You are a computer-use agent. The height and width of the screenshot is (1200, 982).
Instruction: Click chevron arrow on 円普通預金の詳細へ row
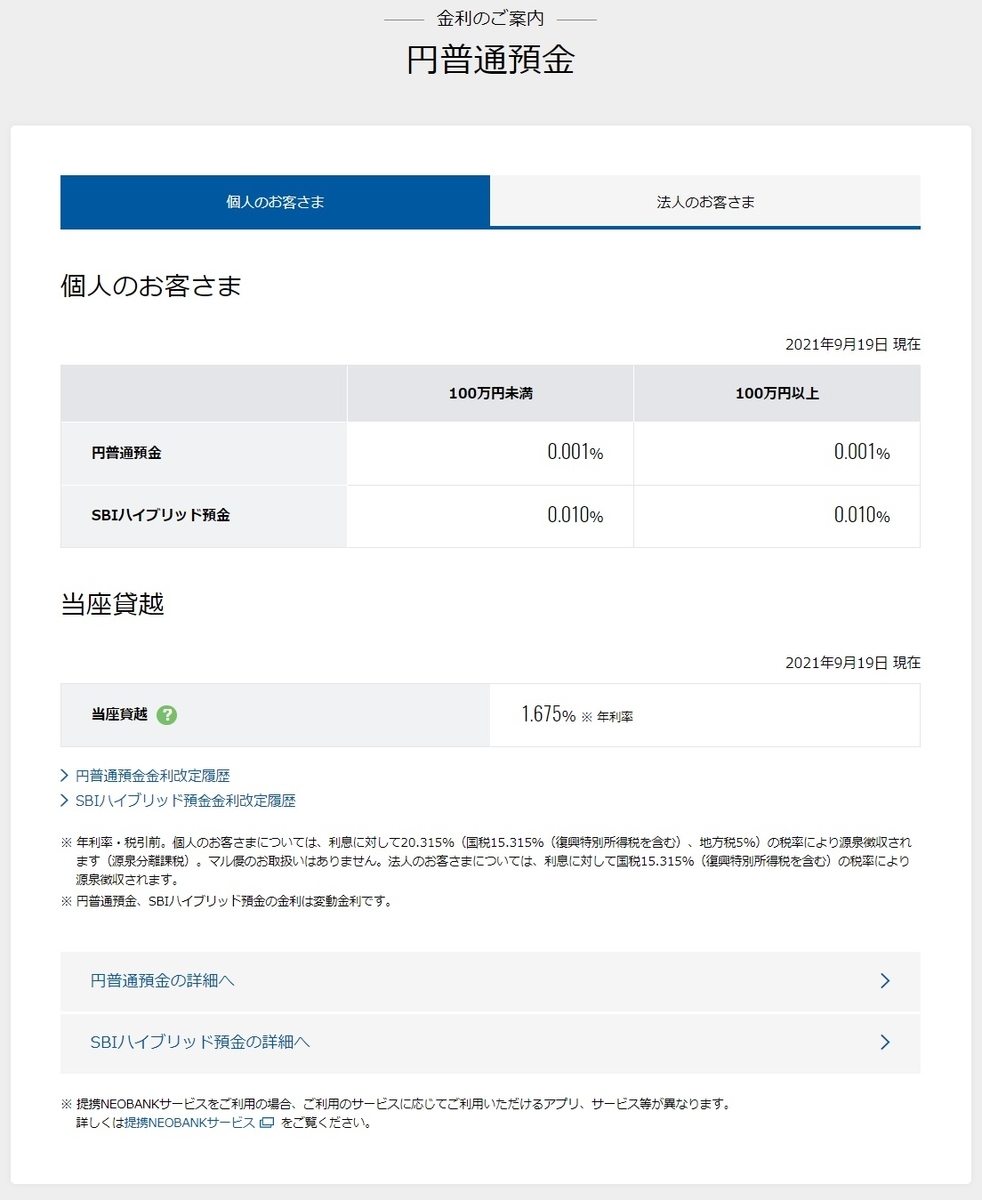(885, 981)
